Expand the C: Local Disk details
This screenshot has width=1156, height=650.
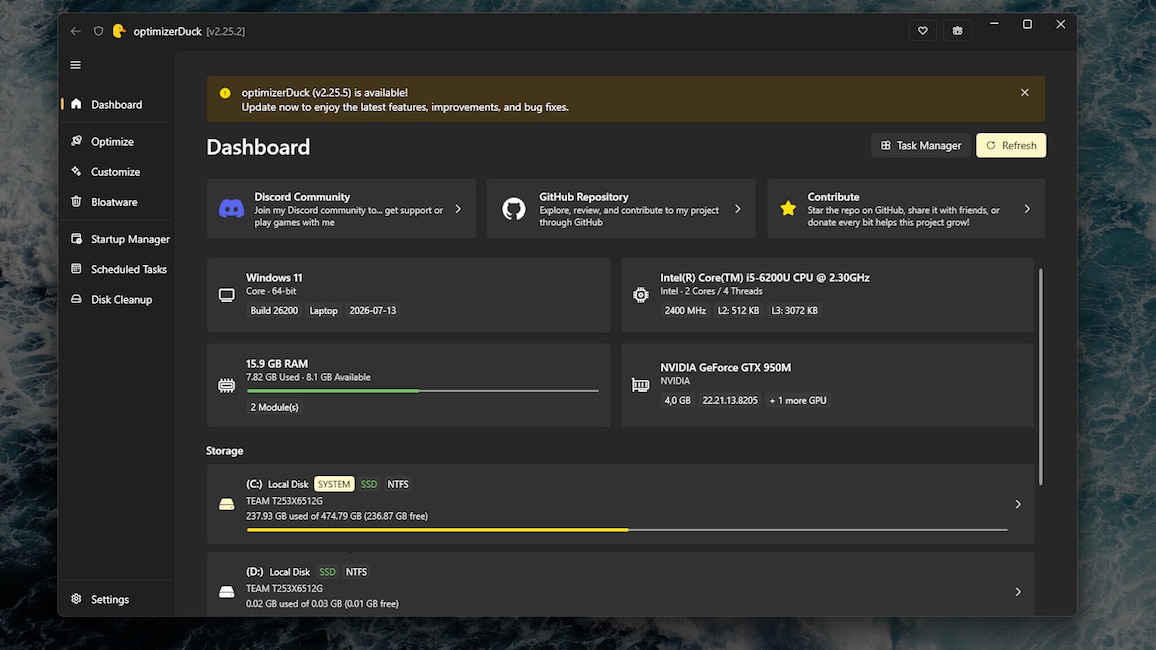point(1018,504)
